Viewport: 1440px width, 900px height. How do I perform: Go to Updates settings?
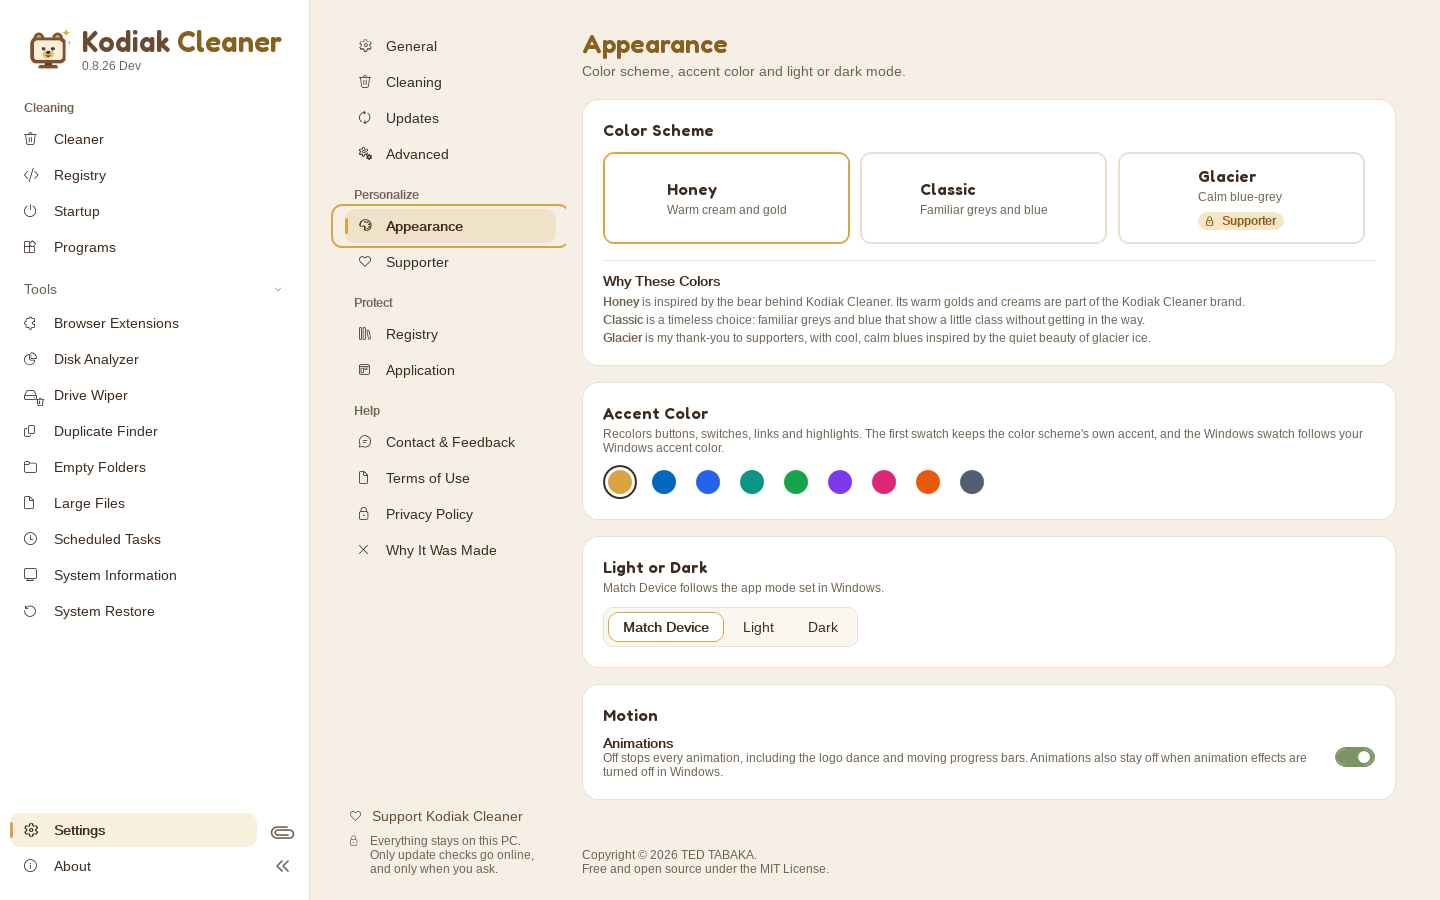click(449, 118)
